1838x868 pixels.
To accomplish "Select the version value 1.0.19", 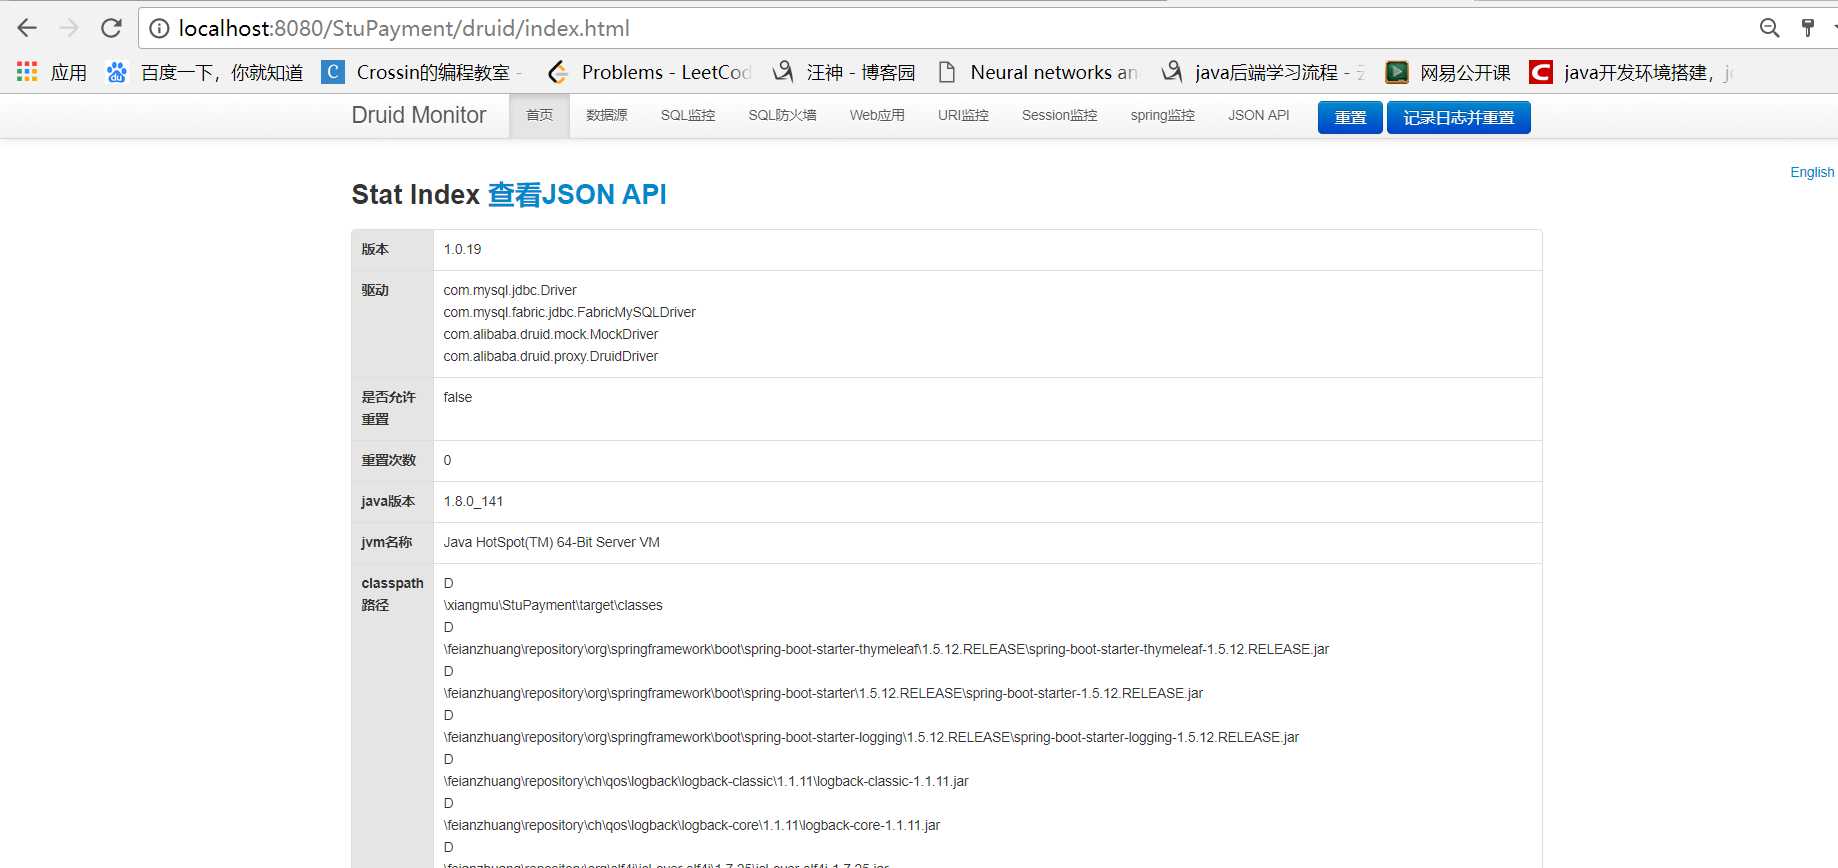I will 462,249.
